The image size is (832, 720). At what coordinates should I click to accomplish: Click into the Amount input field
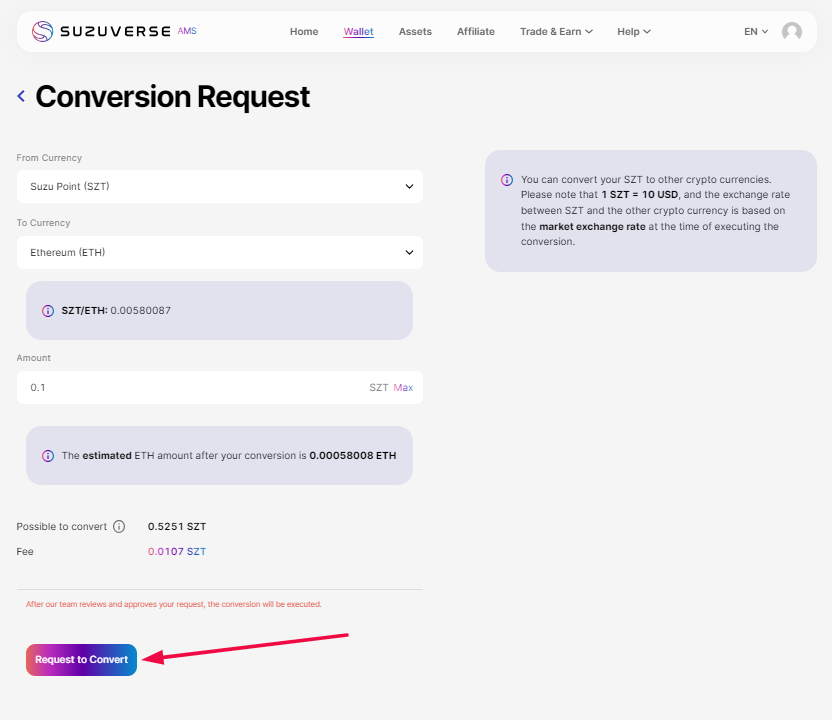point(190,388)
